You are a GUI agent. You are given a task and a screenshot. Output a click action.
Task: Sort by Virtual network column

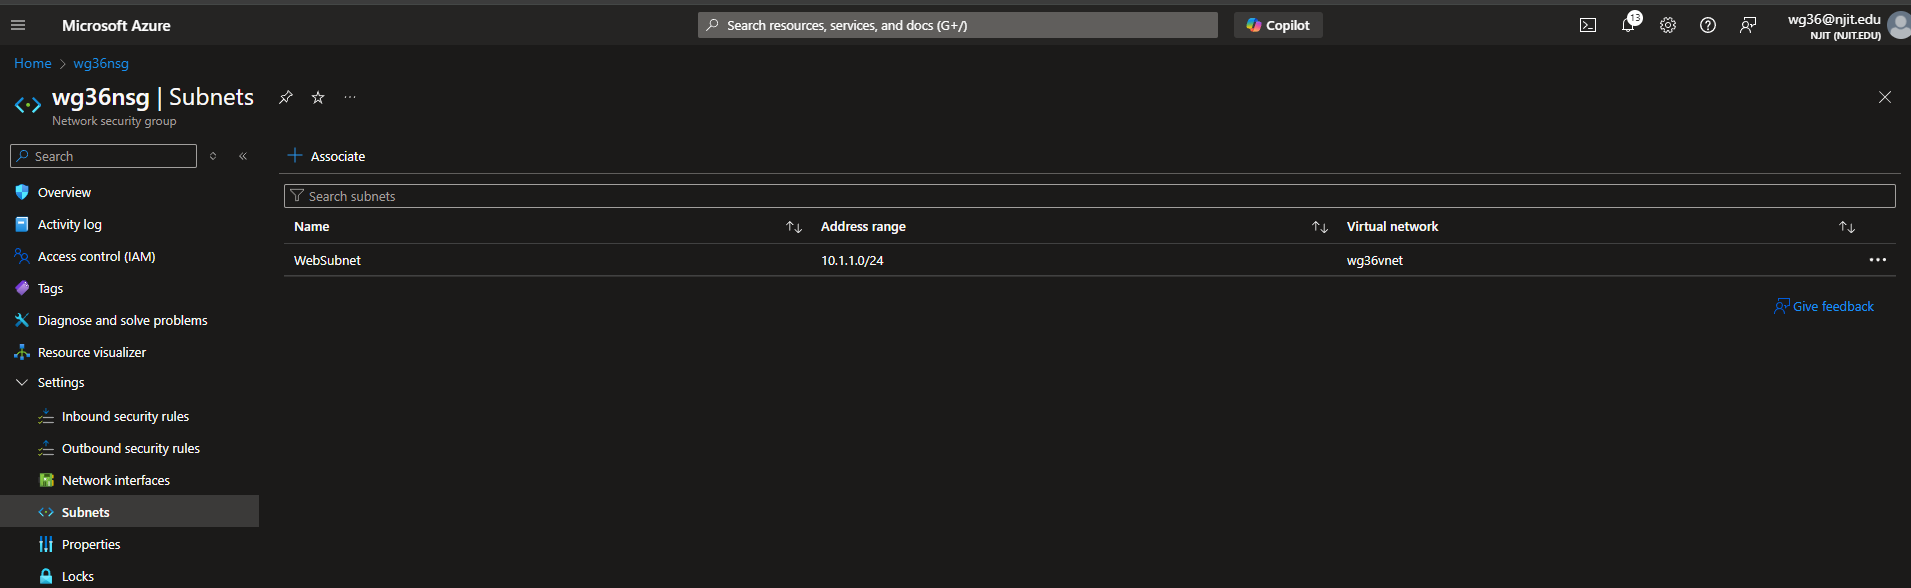click(x=1846, y=227)
